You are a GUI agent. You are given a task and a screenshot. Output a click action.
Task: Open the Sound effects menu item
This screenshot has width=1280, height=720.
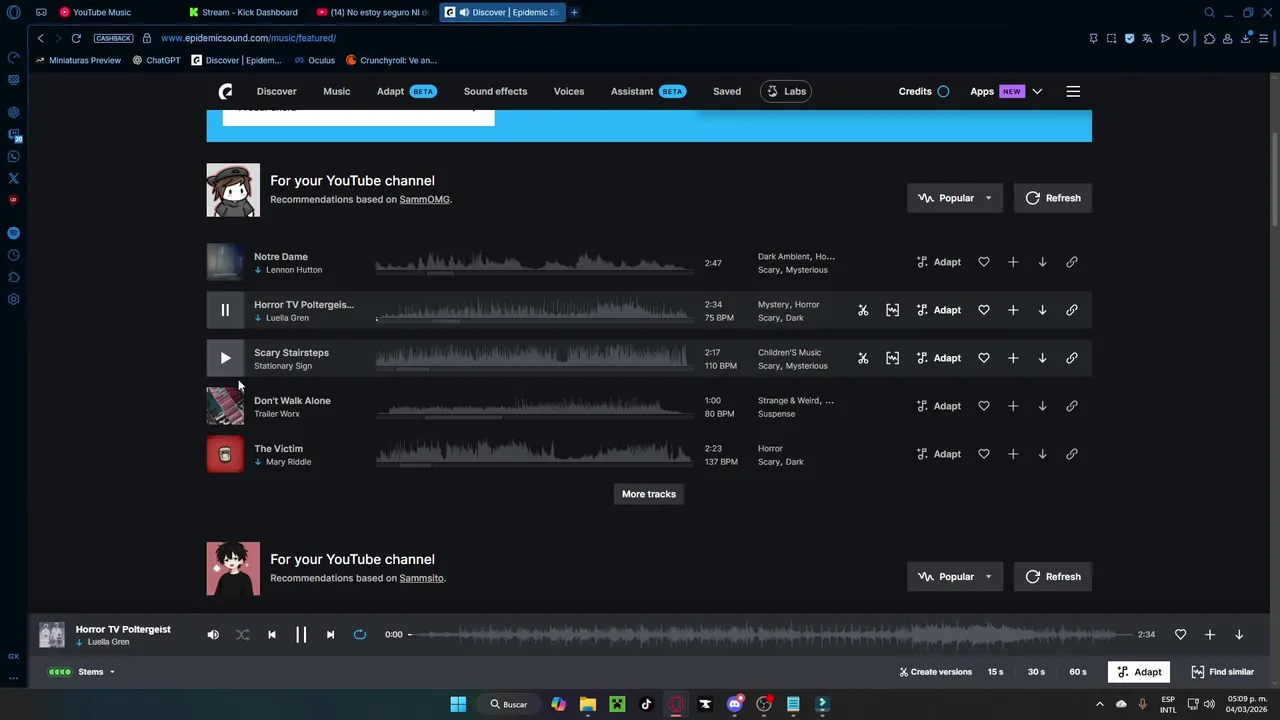(x=495, y=91)
